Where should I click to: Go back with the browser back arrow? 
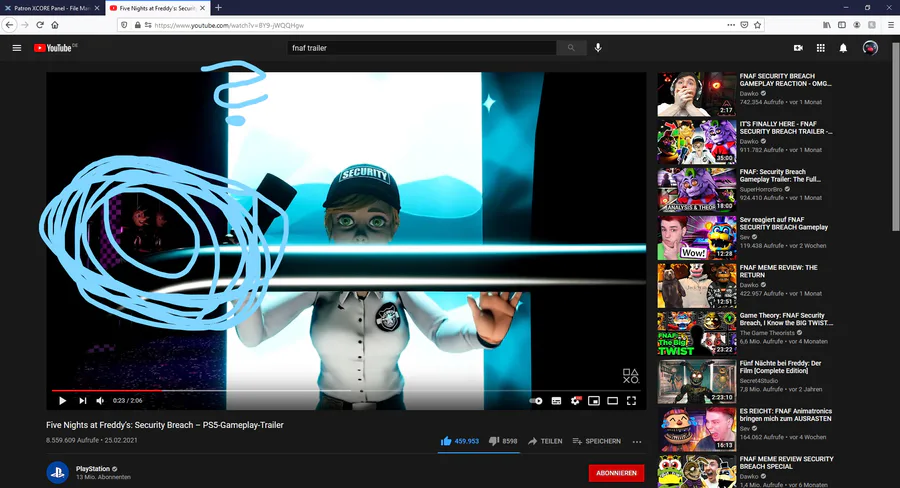9,25
